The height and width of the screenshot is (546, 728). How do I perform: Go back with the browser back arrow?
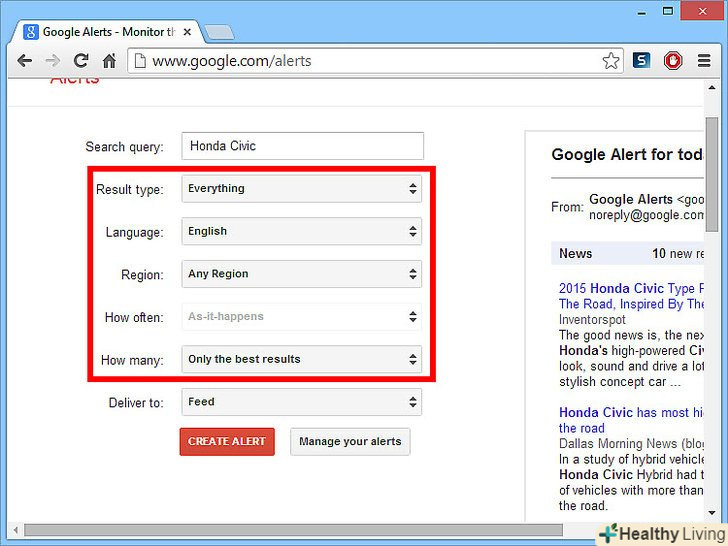click(25, 61)
